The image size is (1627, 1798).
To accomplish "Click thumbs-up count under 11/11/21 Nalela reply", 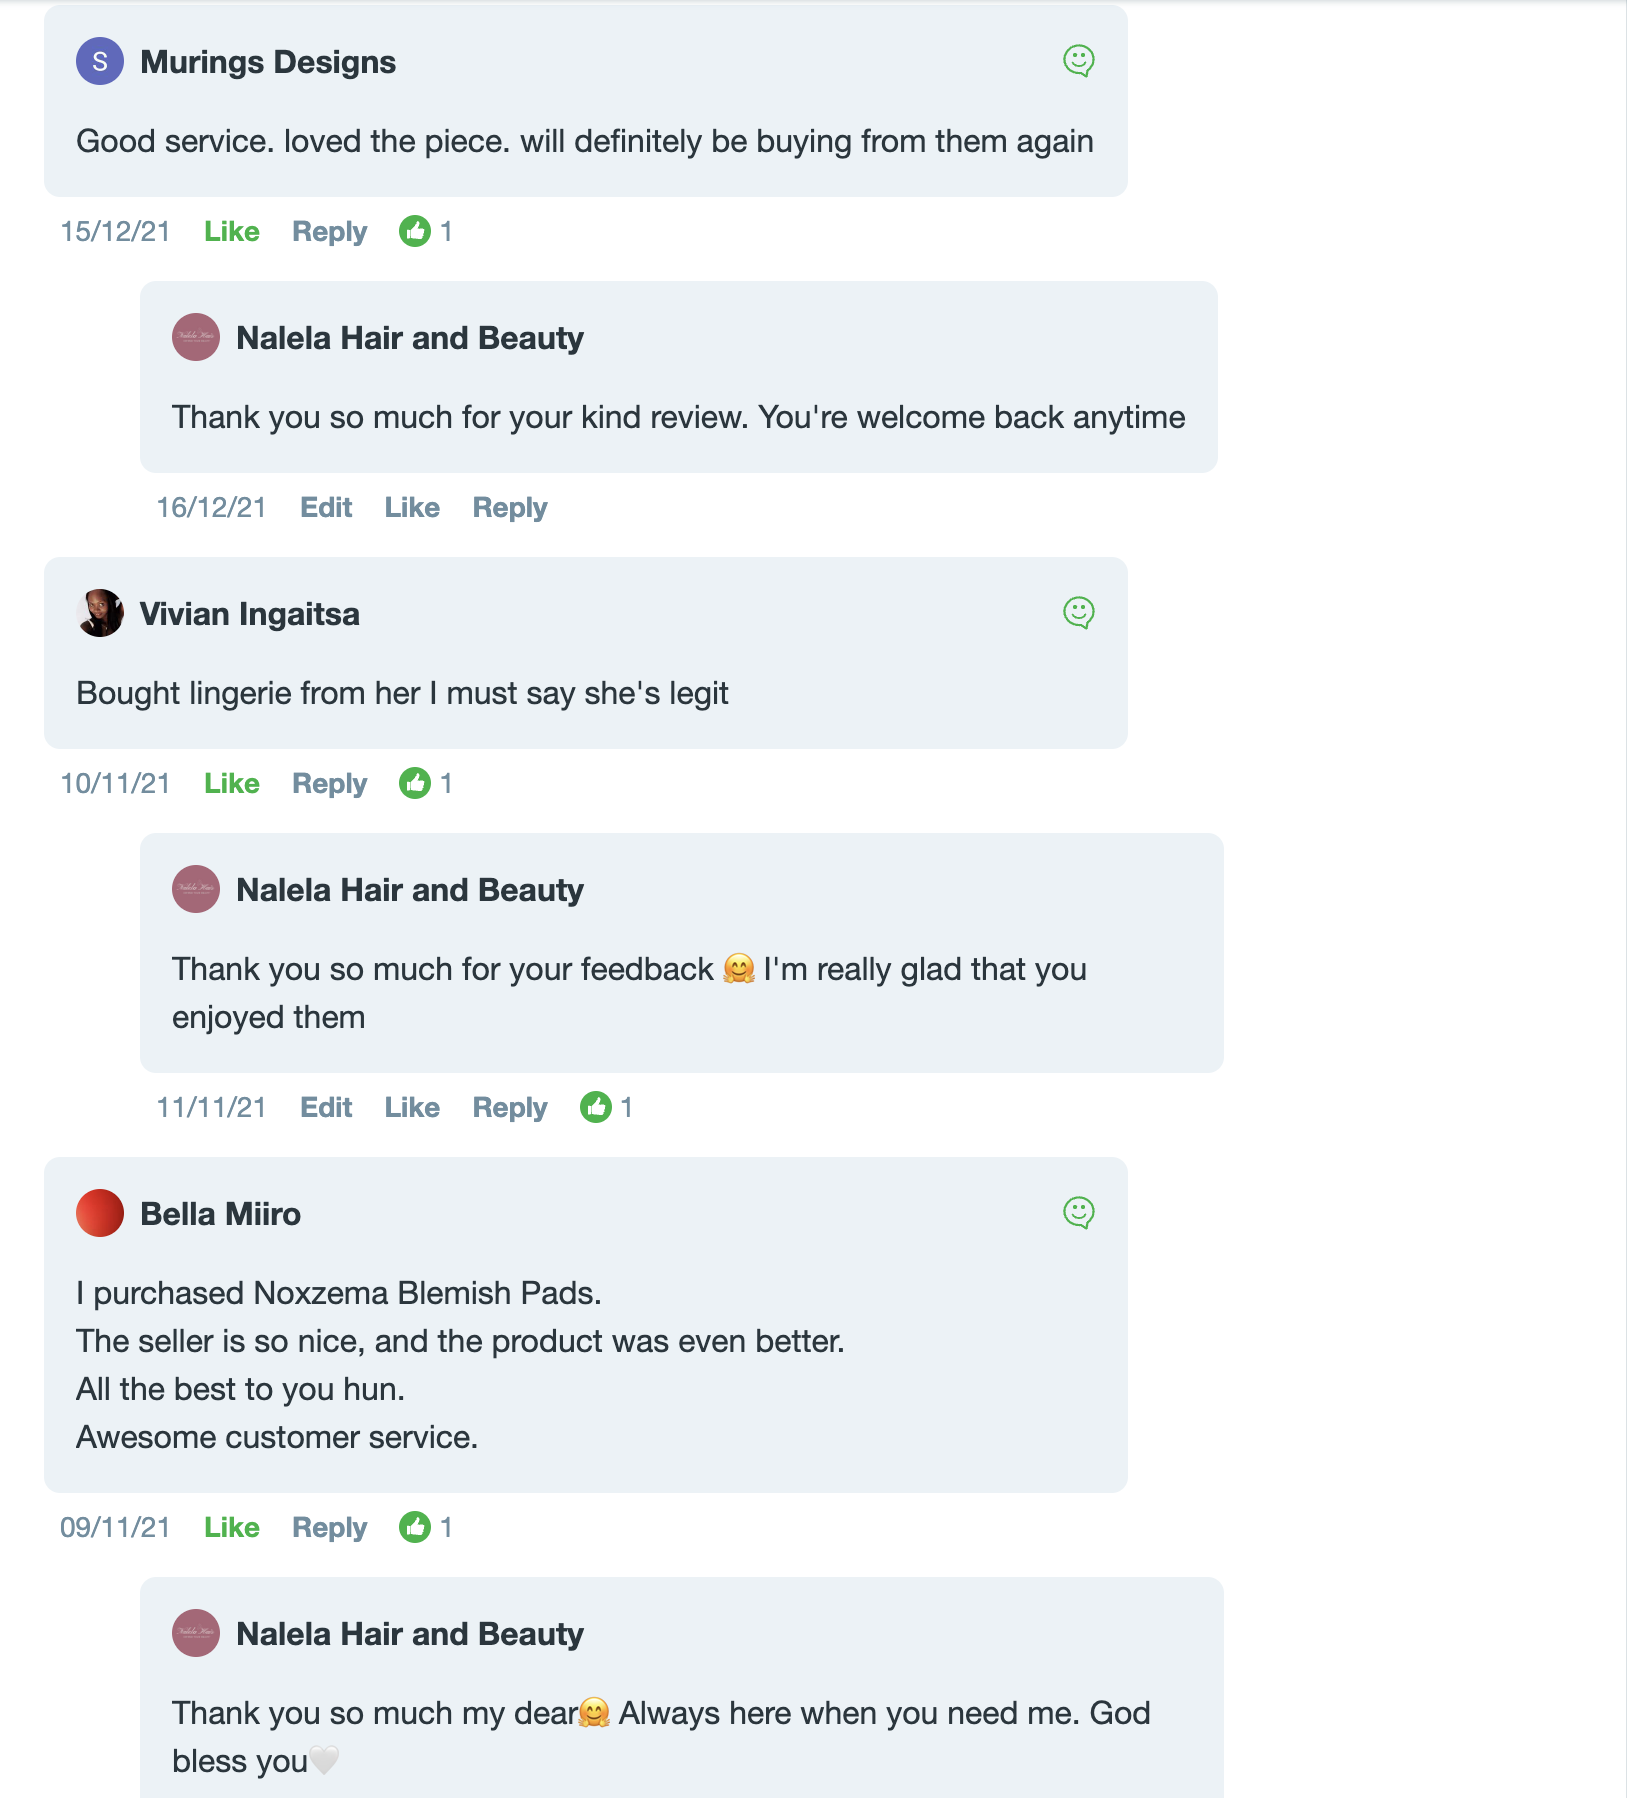I will click(x=607, y=1107).
